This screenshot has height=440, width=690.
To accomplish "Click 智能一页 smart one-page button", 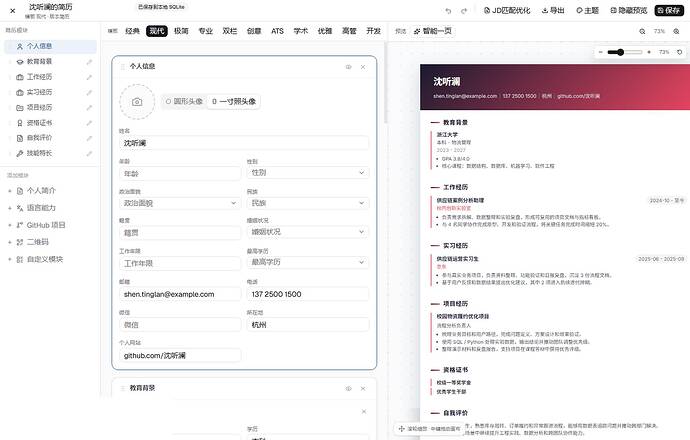I will coord(433,31).
